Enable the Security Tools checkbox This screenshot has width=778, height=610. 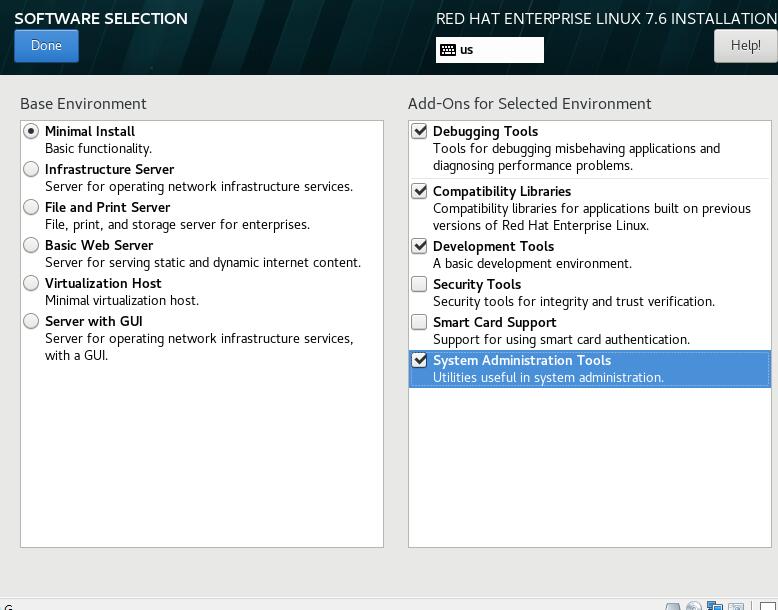coord(419,284)
